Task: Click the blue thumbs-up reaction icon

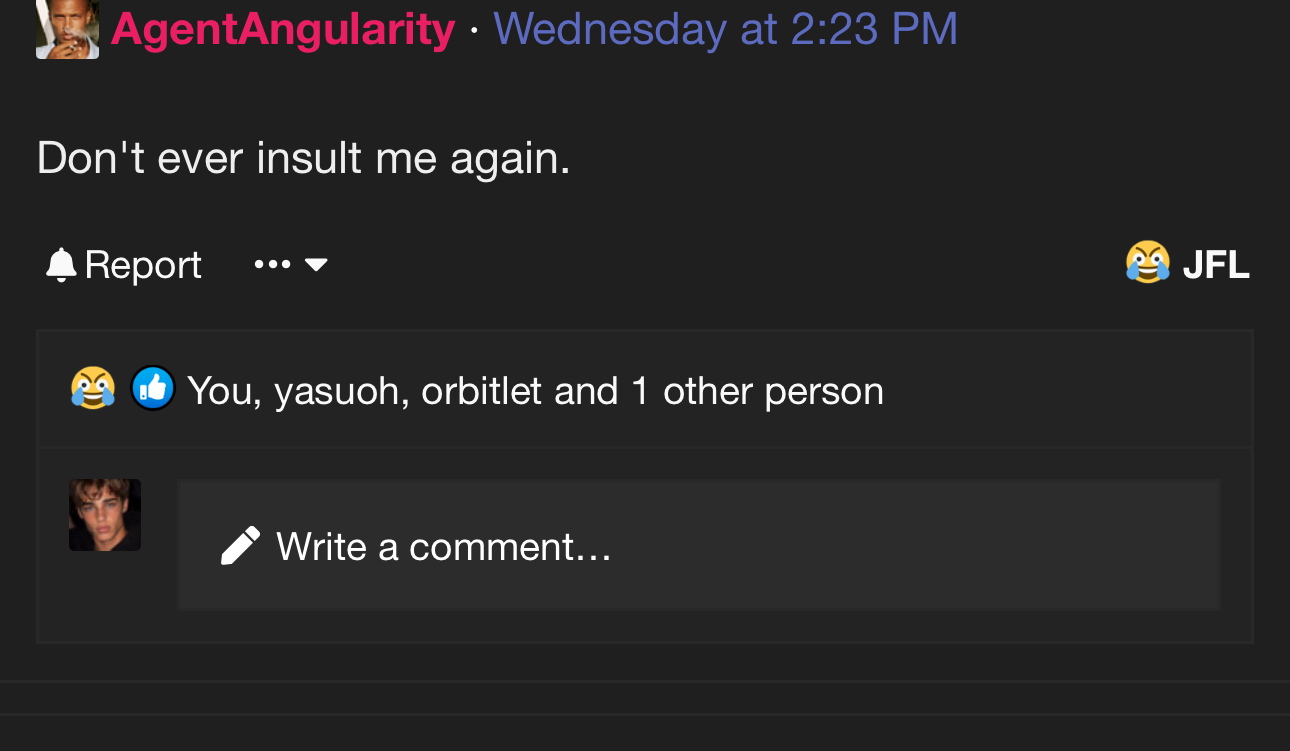Action: coord(153,389)
